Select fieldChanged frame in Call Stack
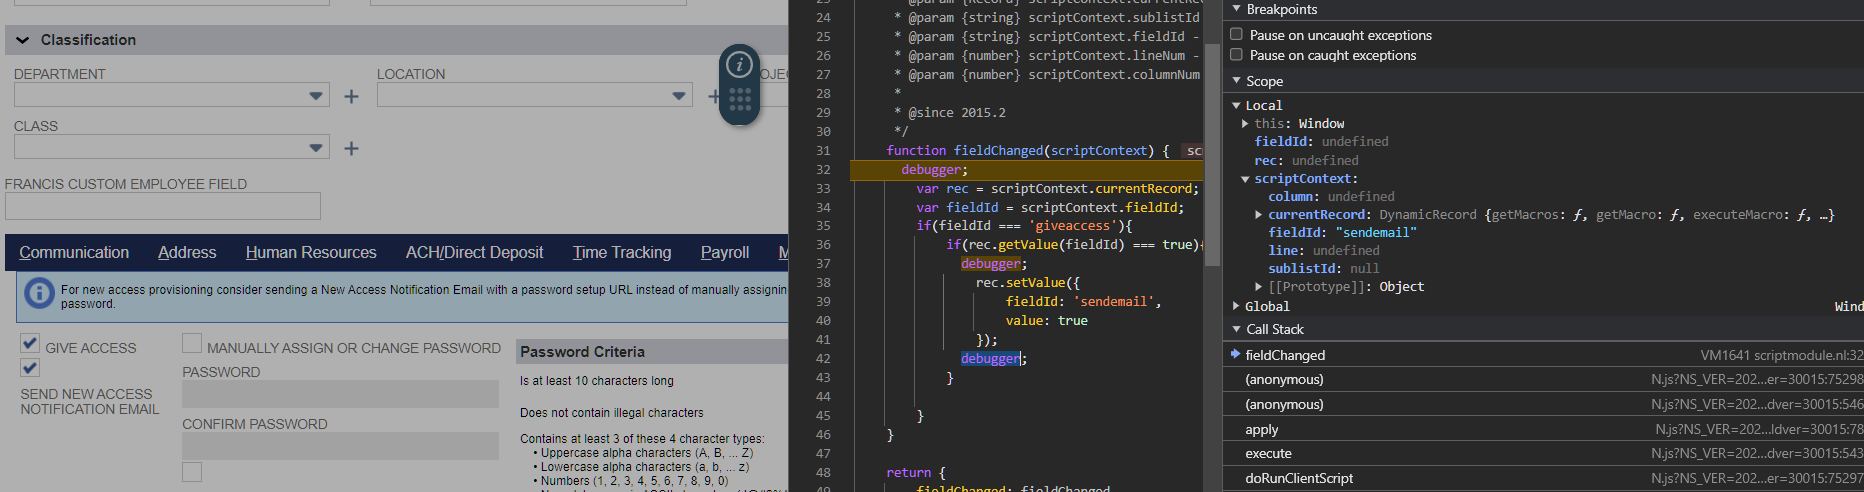Screen dimensions: 1864x492 [1543, 355]
